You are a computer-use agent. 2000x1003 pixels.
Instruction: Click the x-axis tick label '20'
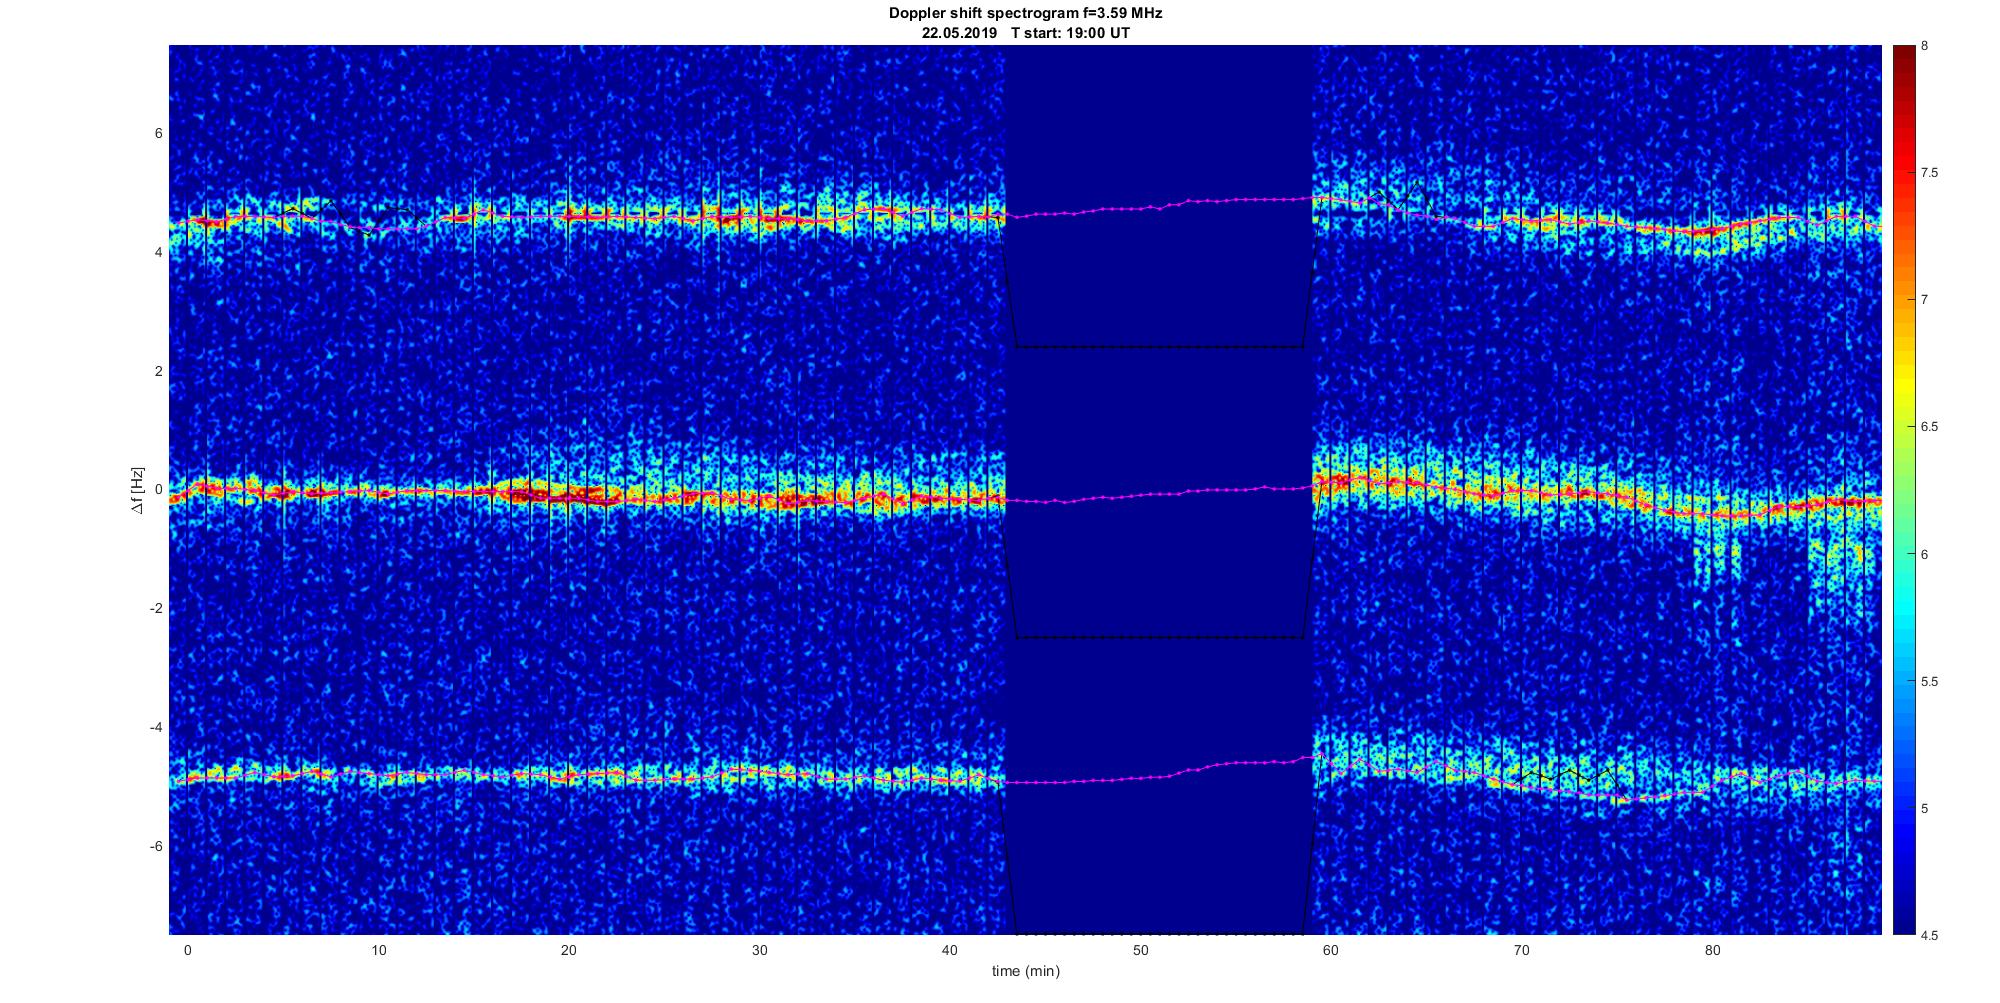[x=569, y=950]
